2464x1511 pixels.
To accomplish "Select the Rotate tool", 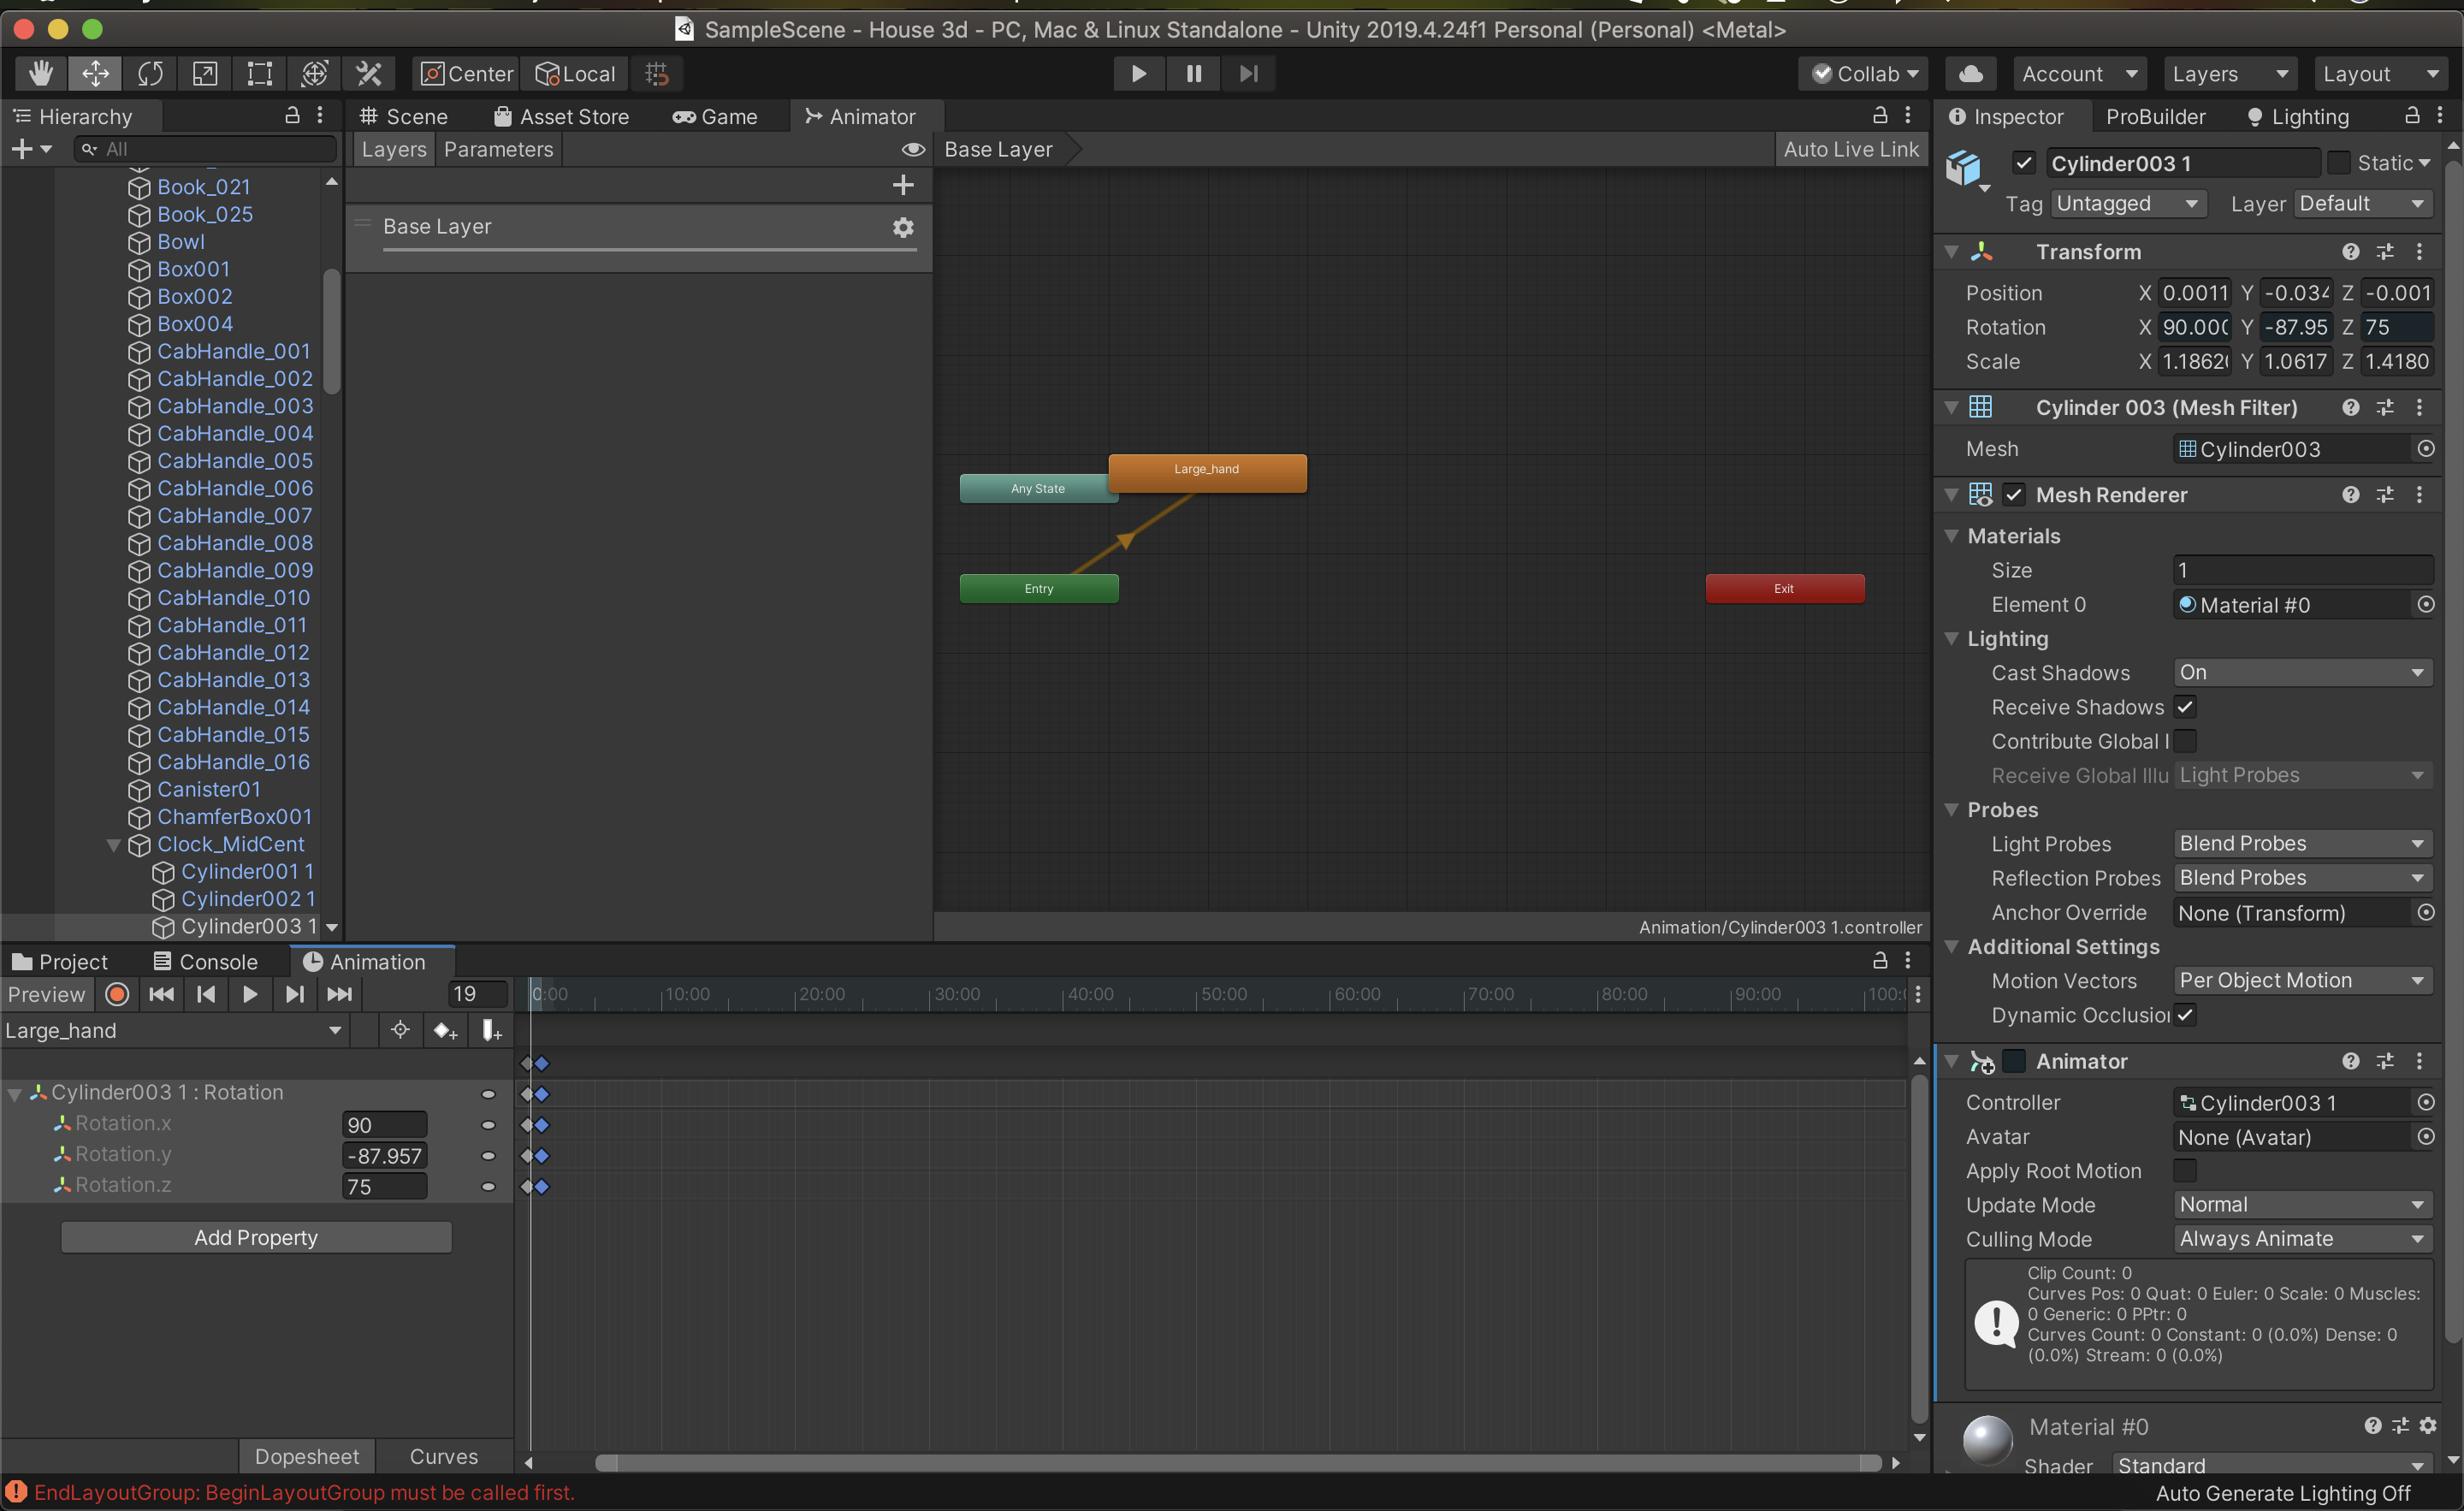I will point(150,73).
